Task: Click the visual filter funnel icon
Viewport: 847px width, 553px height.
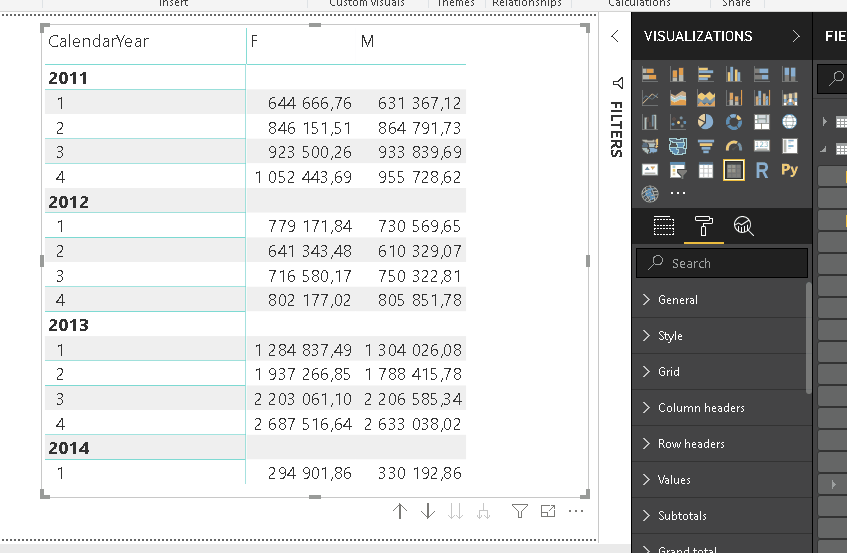Action: coord(520,511)
